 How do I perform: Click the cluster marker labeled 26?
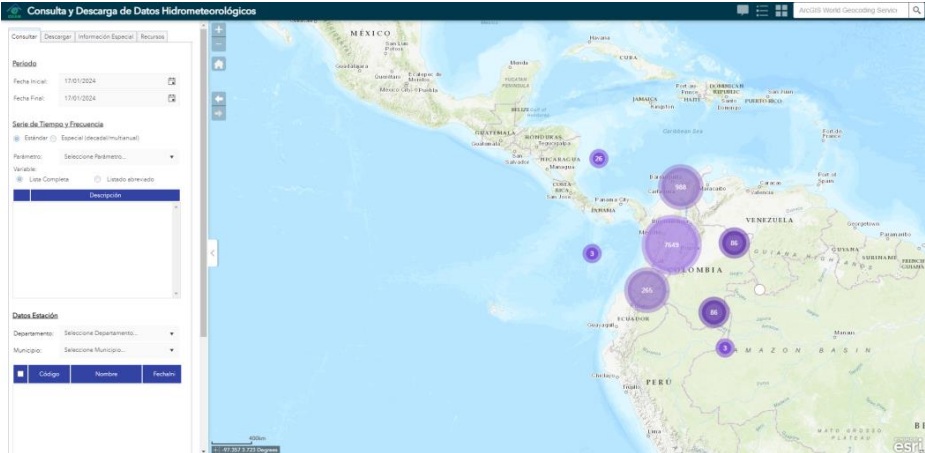(x=599, y=158)
